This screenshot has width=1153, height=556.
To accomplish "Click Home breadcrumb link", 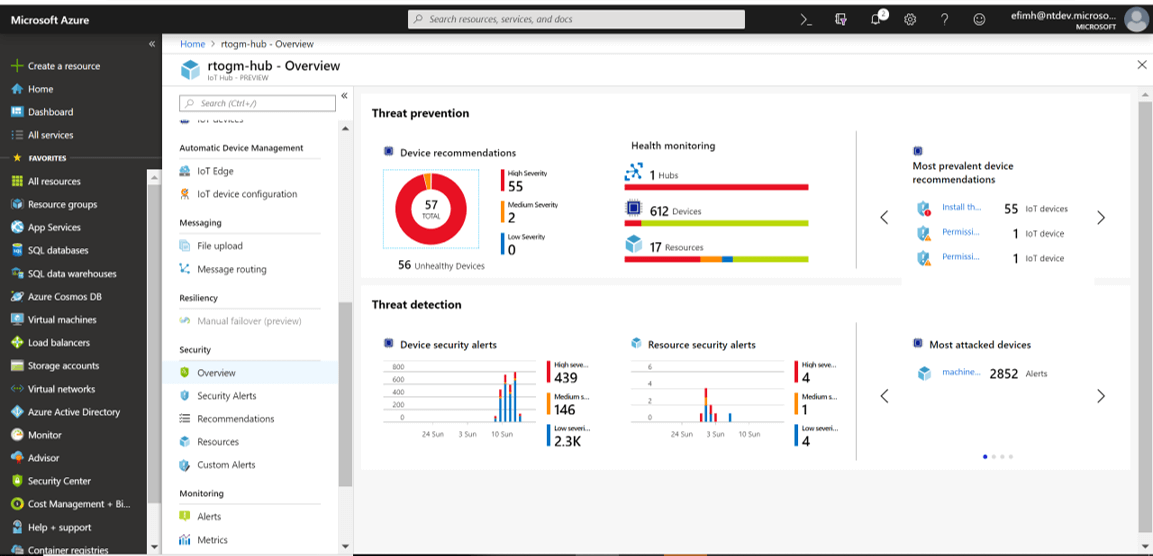I will click(x=192, y=44).
